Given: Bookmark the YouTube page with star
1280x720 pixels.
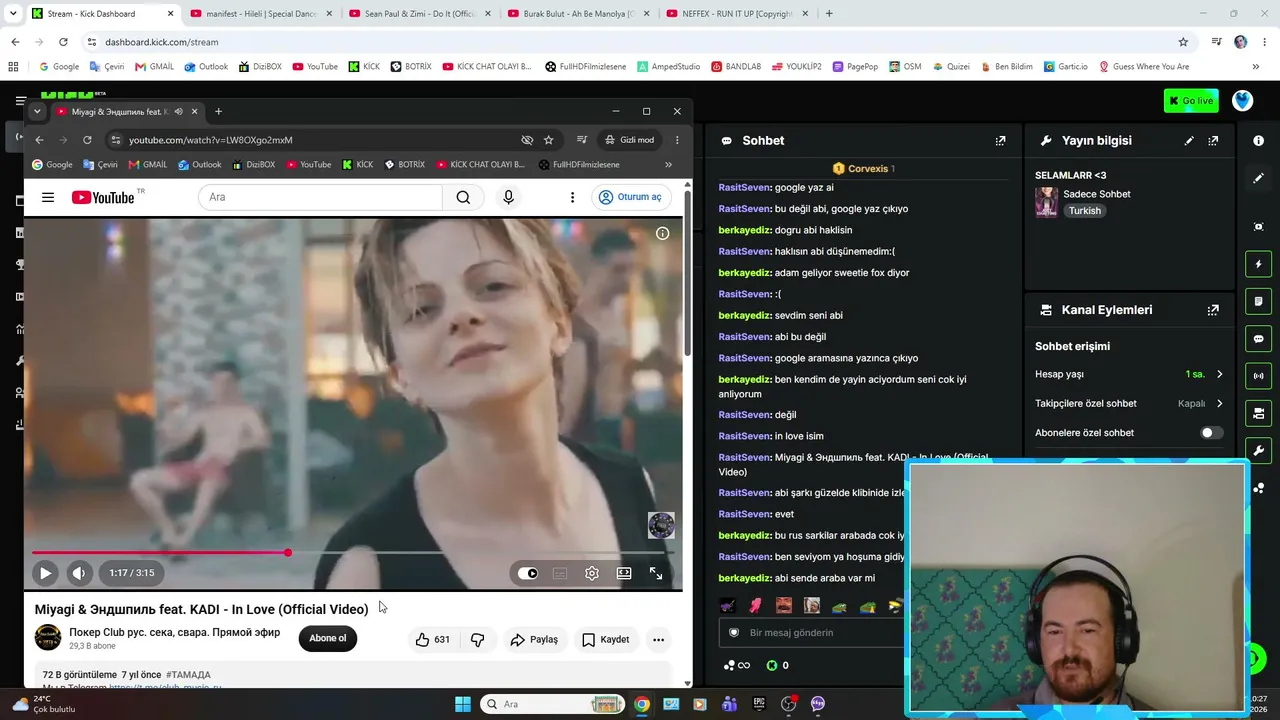Looking at the screenshot, I should point(548,140).
